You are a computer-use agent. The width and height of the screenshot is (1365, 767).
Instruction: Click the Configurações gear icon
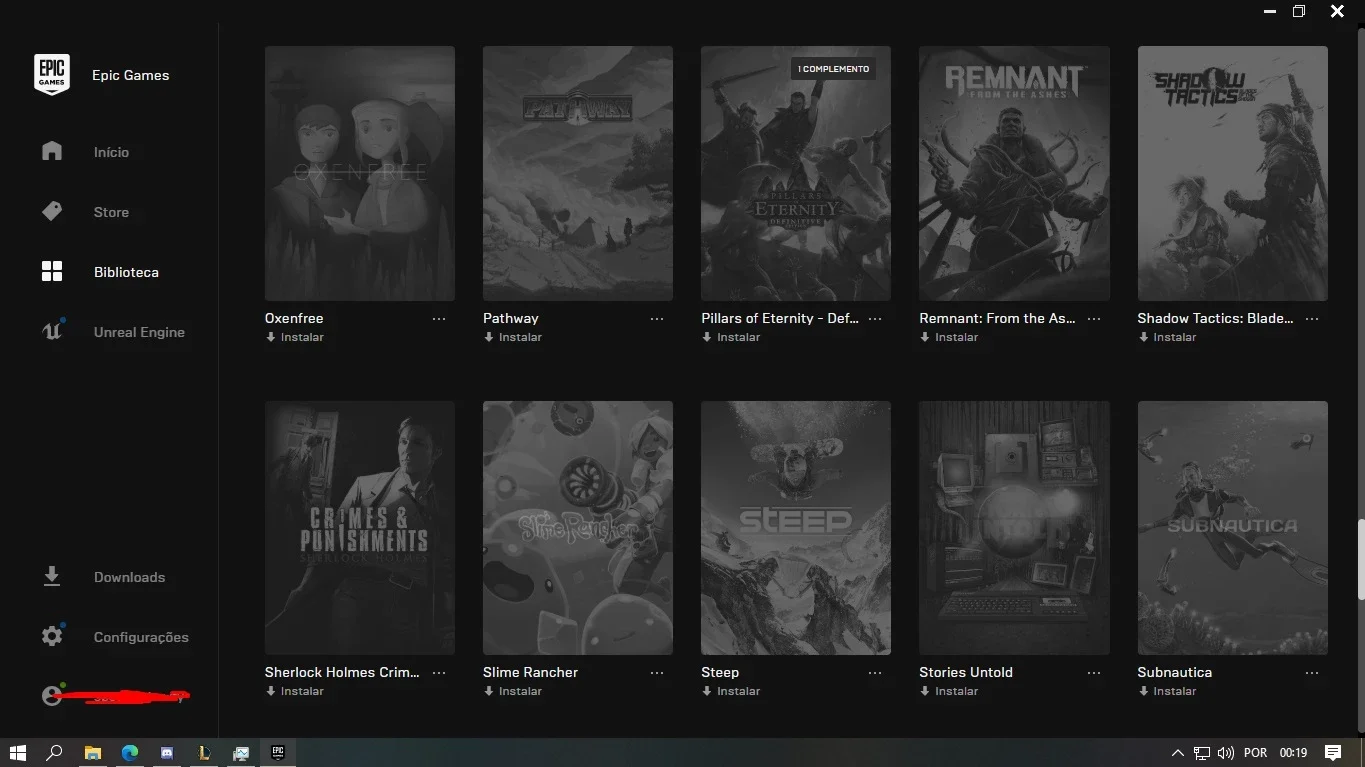click(x=52, y=636)
